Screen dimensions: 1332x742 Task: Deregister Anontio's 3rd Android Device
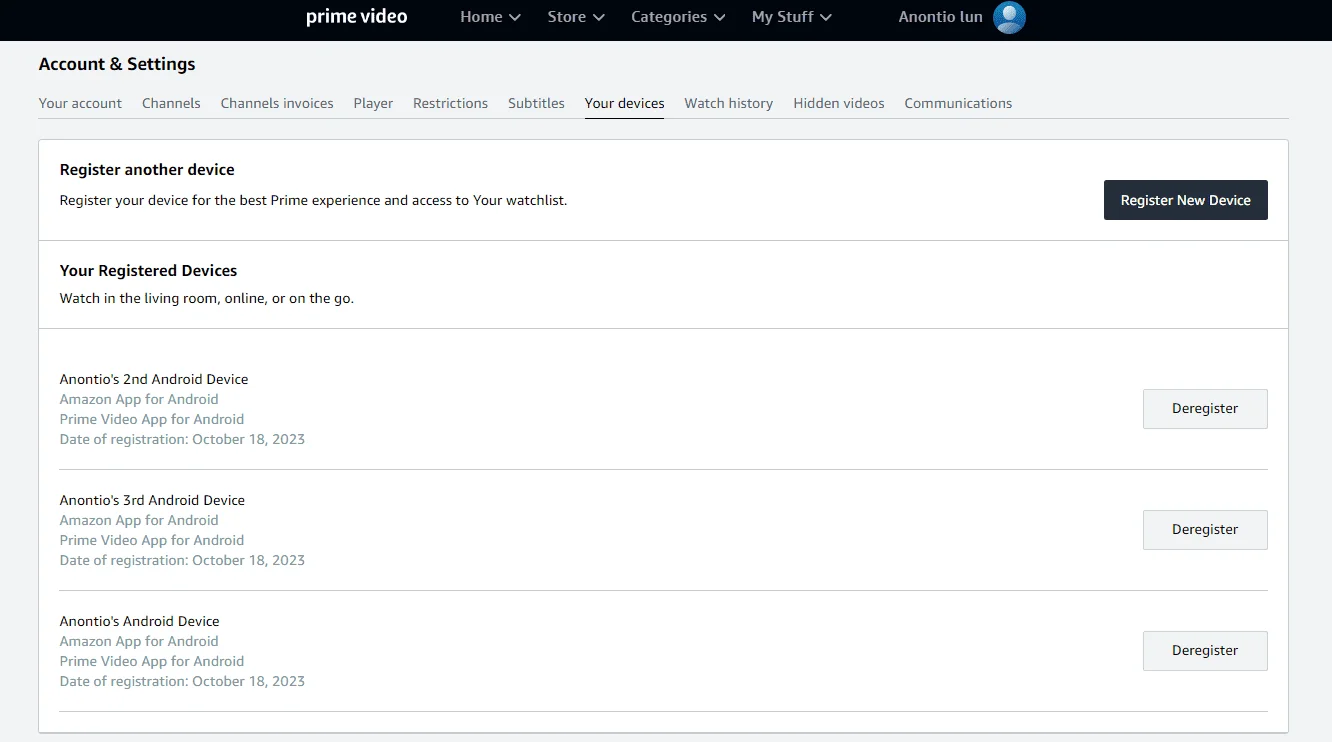[1205, 530]
